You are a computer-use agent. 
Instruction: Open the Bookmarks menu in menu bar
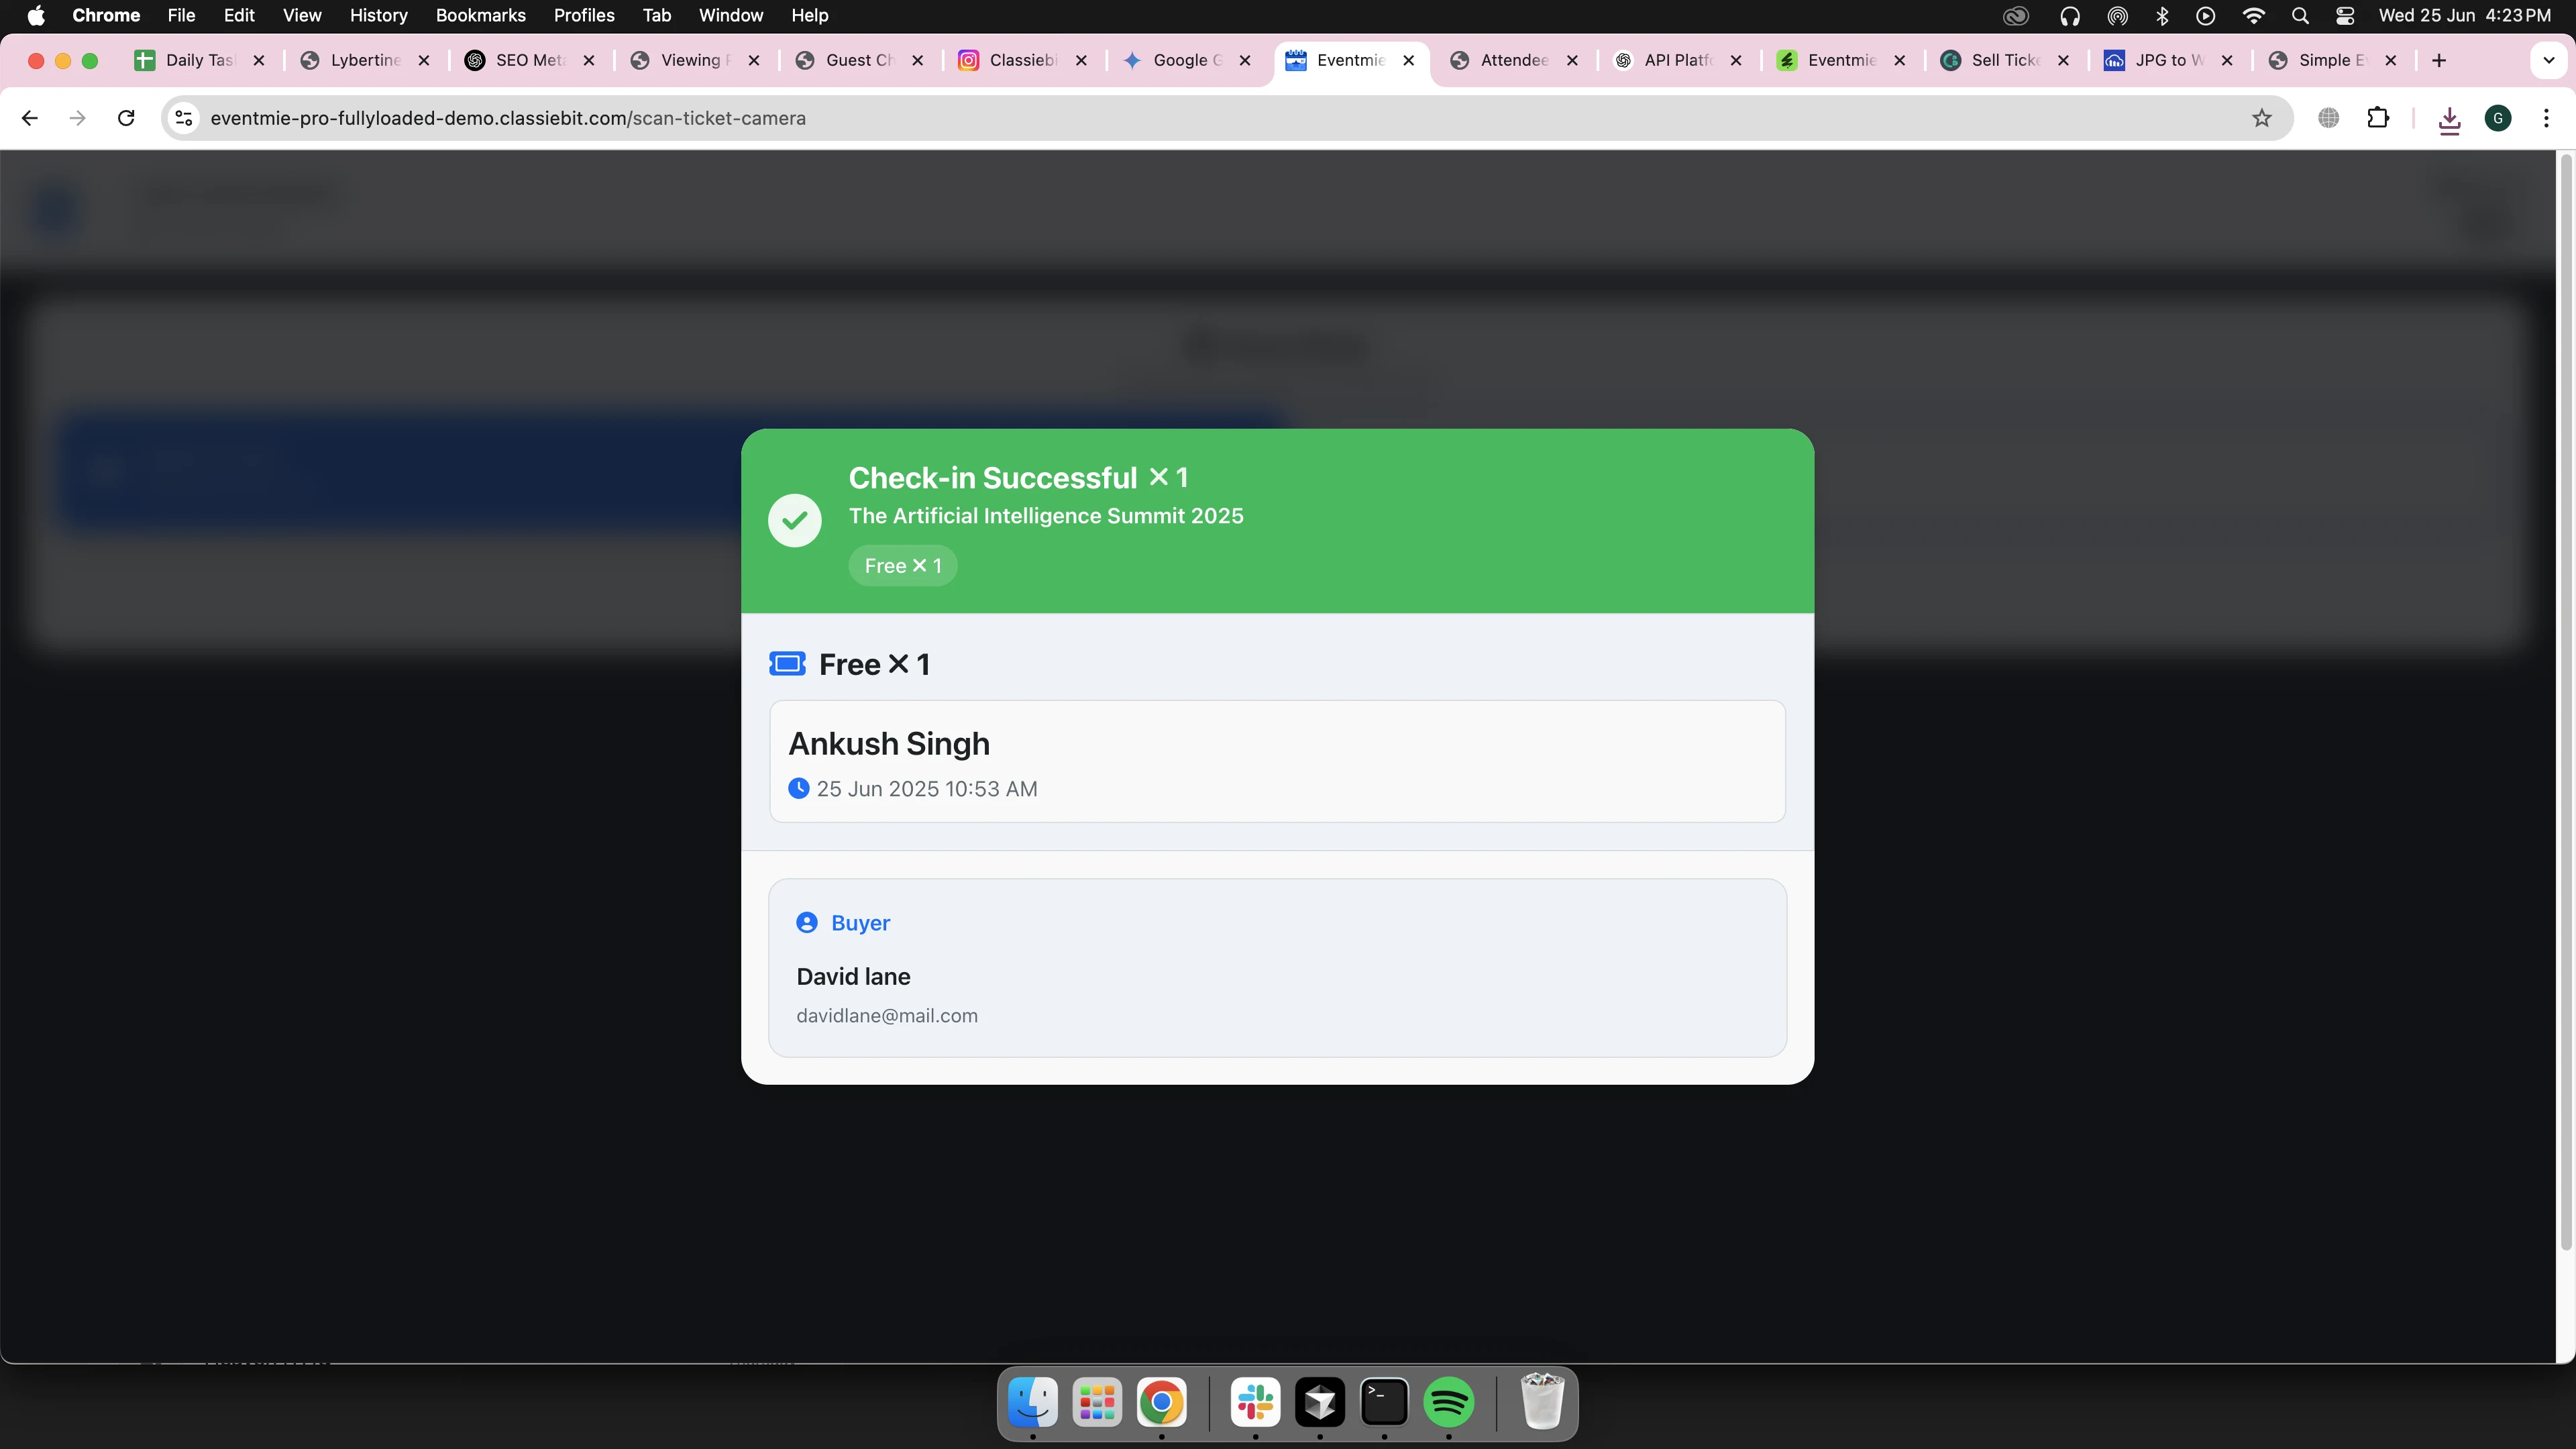point(480,15)
